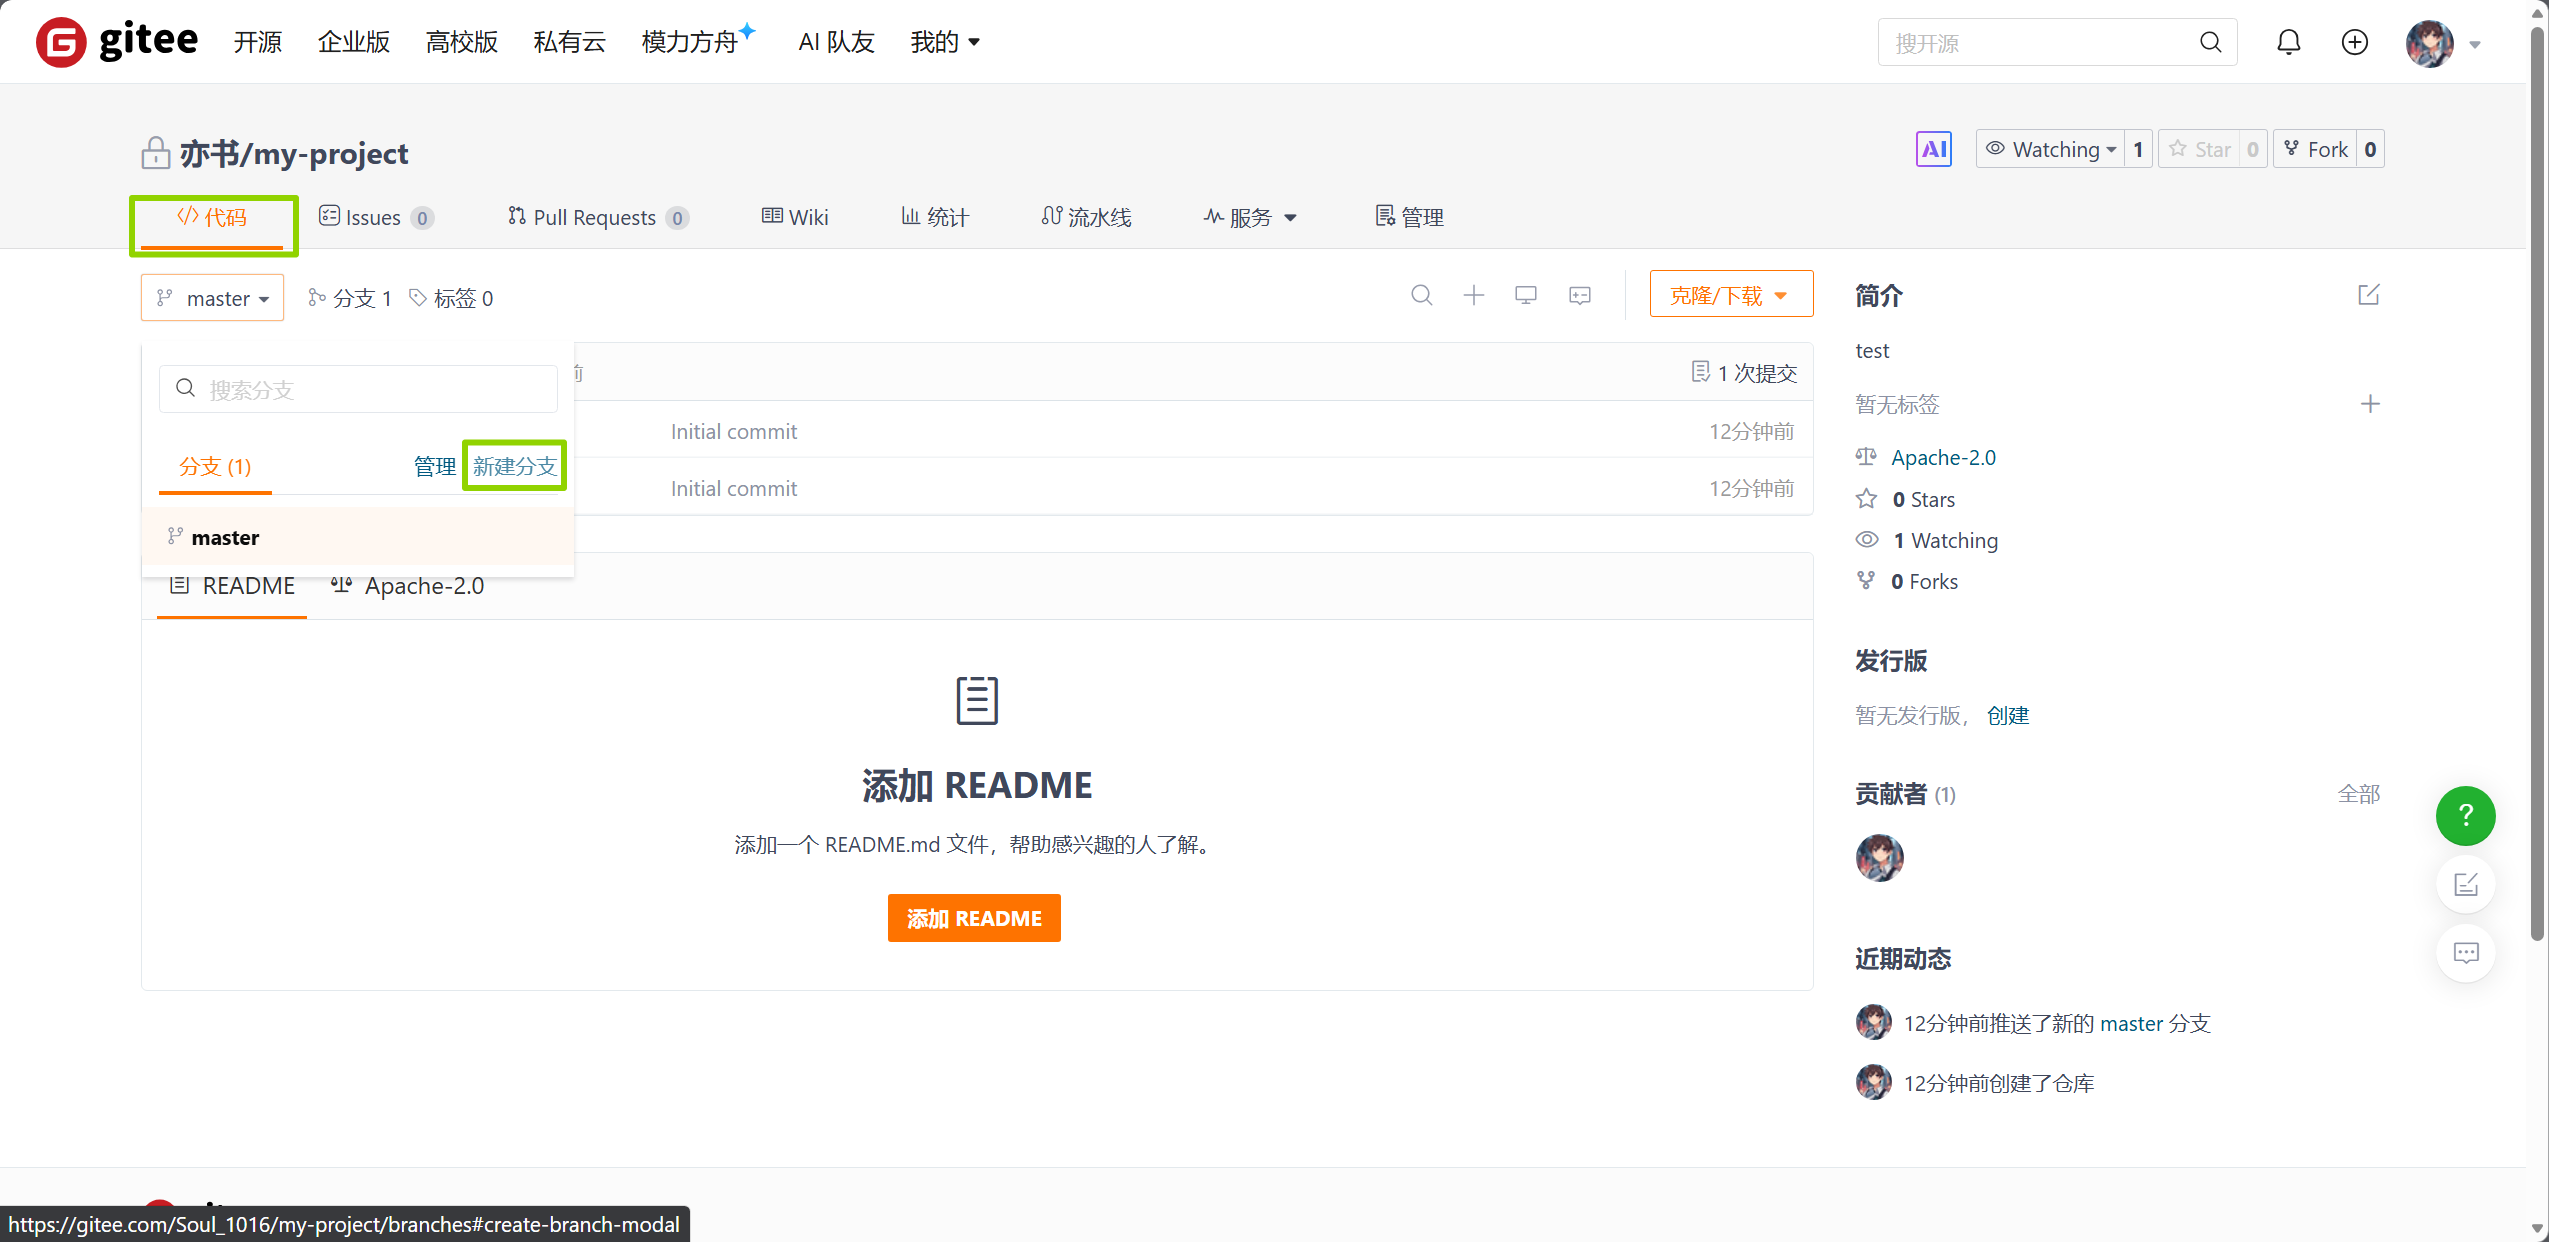Open the 服务 dropdown menu
The image size is (2549, 1242).
(1249, 217)
